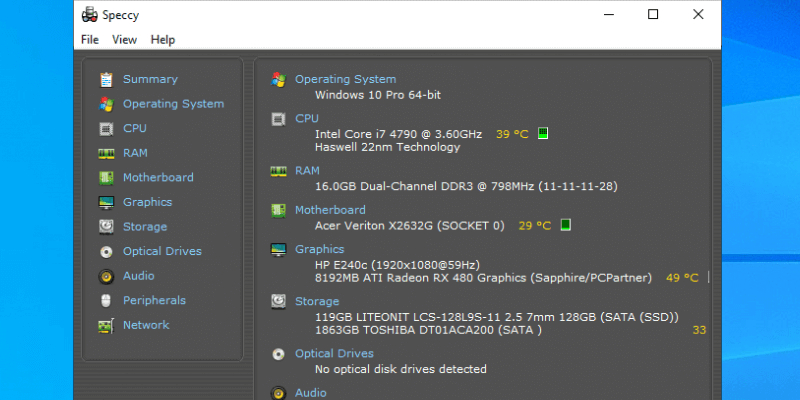Click the graphics temperature '49 °C' value

[x=682, y=278]
